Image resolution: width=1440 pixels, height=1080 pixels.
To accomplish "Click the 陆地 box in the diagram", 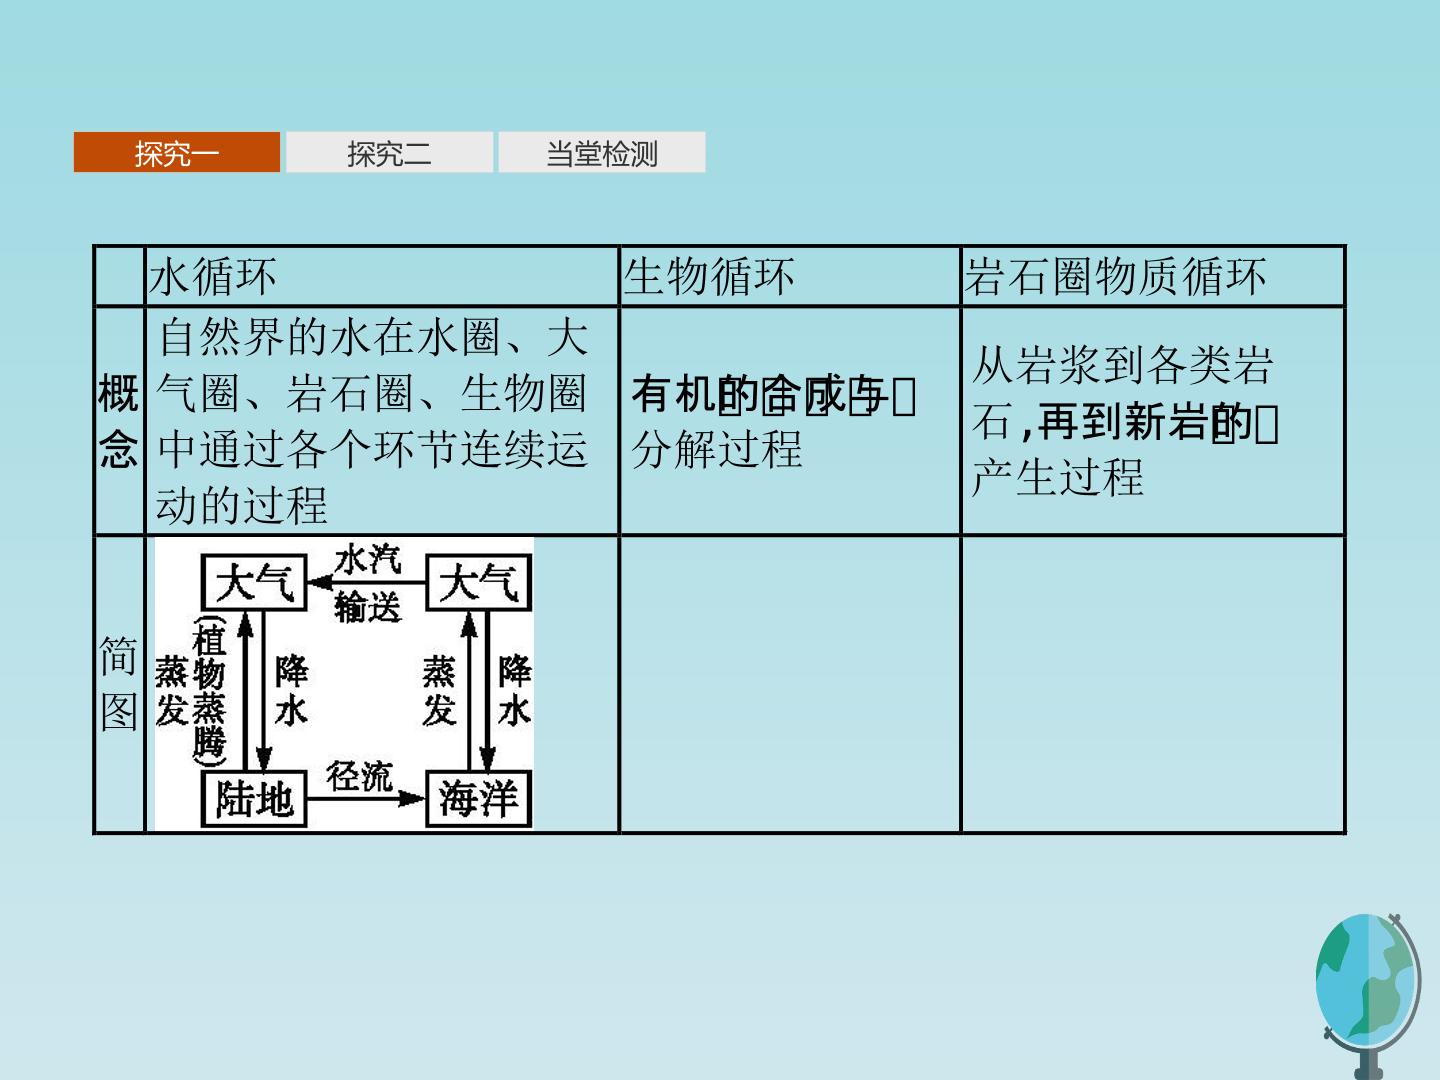I will click(254, 798).
